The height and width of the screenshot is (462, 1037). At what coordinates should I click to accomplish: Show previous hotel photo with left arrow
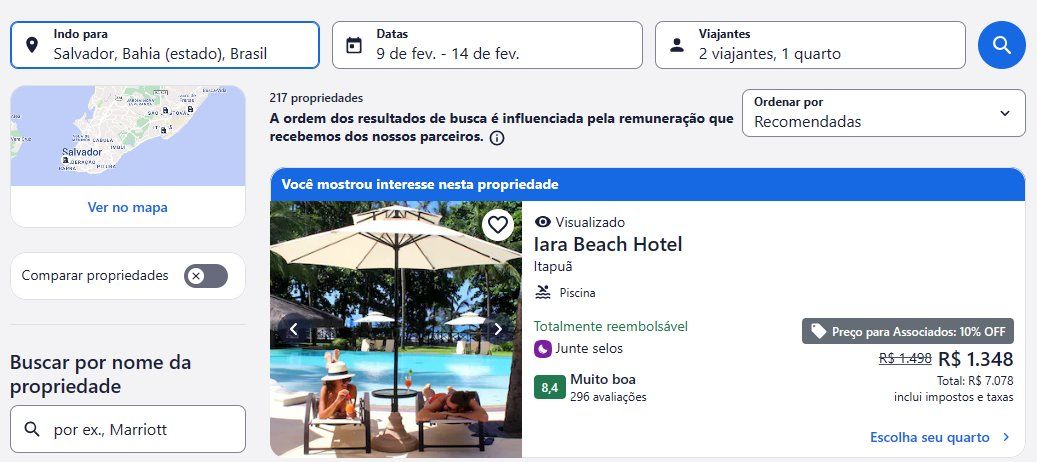294,329
